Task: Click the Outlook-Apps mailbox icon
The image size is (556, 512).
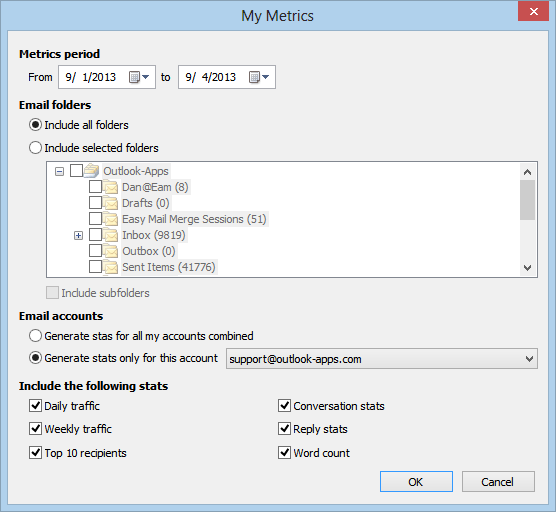Action: (x=91, y=171)
